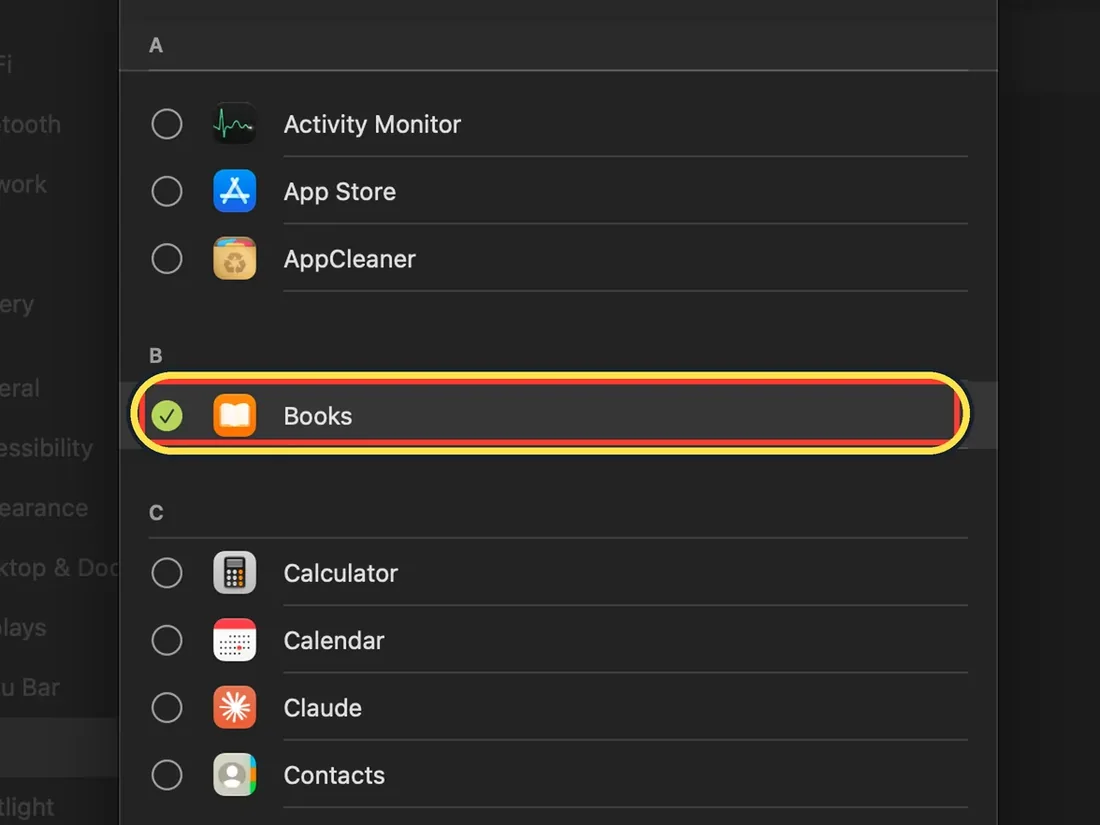Open Spotlight in the settings sidebar
This screenshot has height=825, width=1100.
27,807
